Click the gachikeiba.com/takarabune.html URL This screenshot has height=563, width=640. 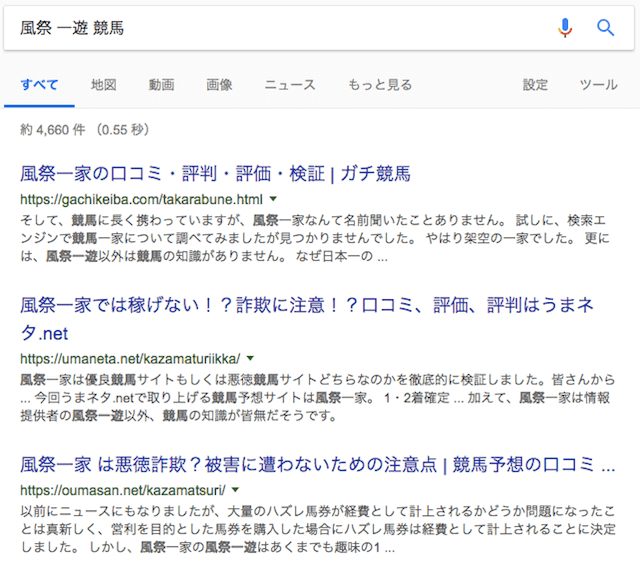(x=141, y=199)
